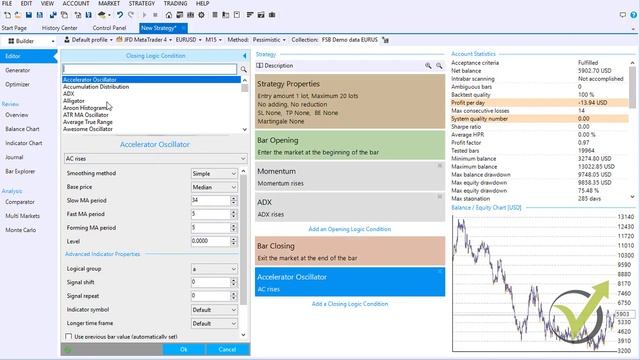Click the briefcase icon in toolbar

pyautogui.click(x=272, y=15)
